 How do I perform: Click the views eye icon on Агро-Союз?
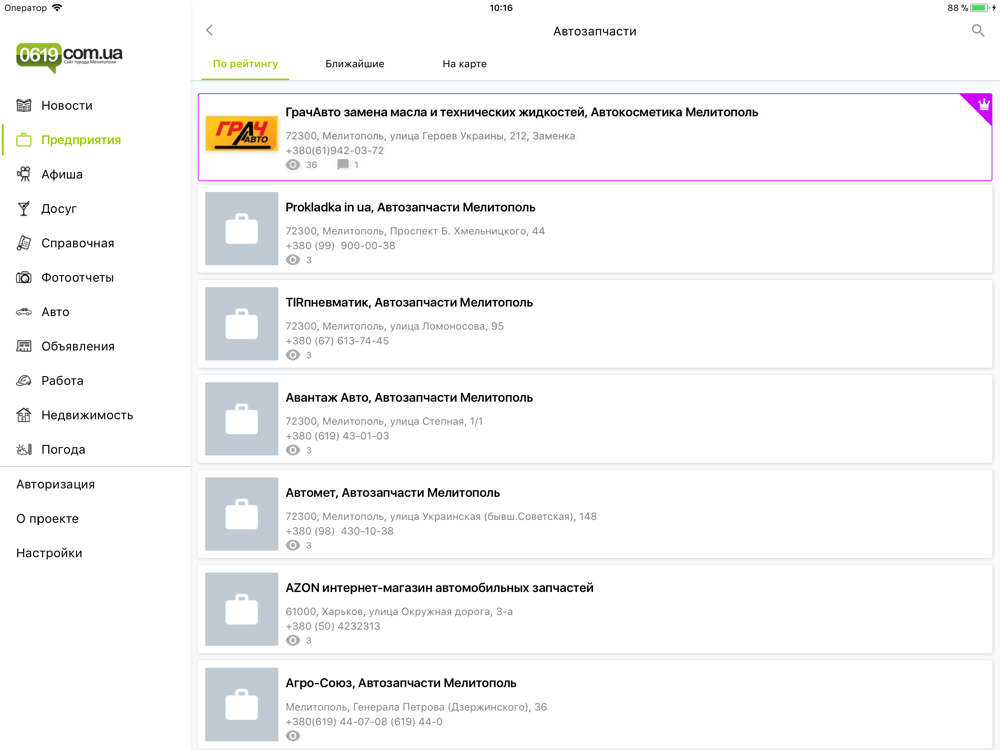point(293,735)
